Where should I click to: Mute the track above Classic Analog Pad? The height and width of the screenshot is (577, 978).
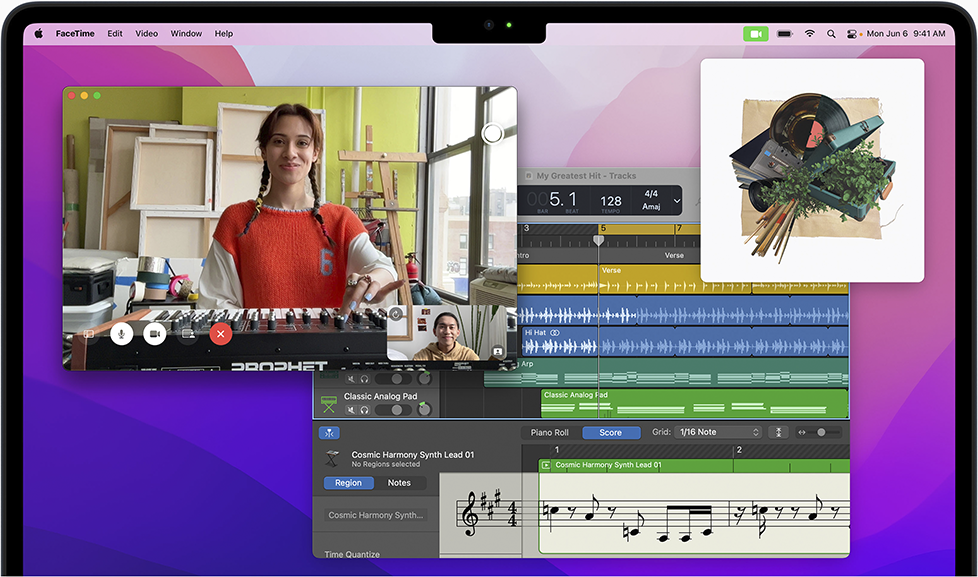tap(351, 379)
